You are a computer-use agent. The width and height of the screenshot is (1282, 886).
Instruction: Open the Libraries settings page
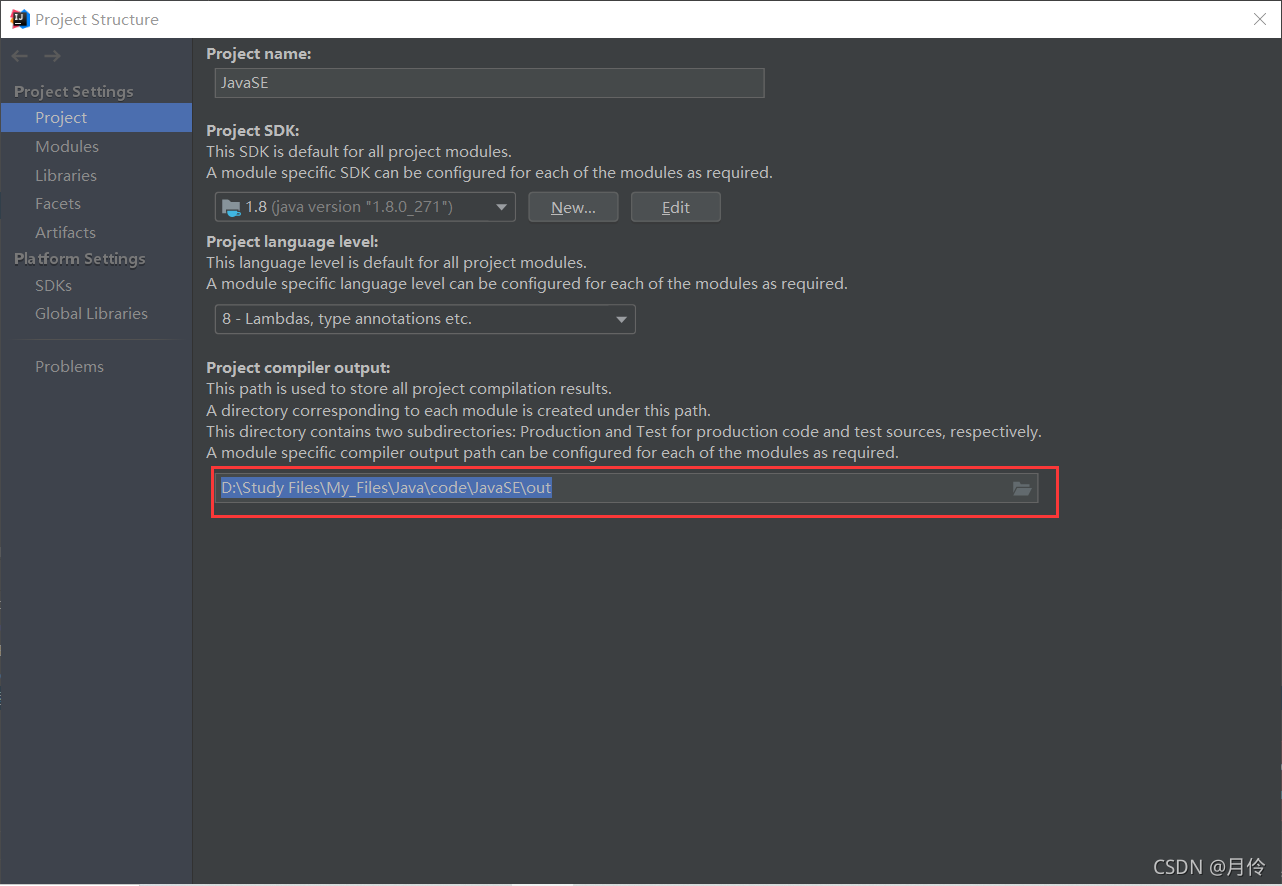click(x=66, y=175)
